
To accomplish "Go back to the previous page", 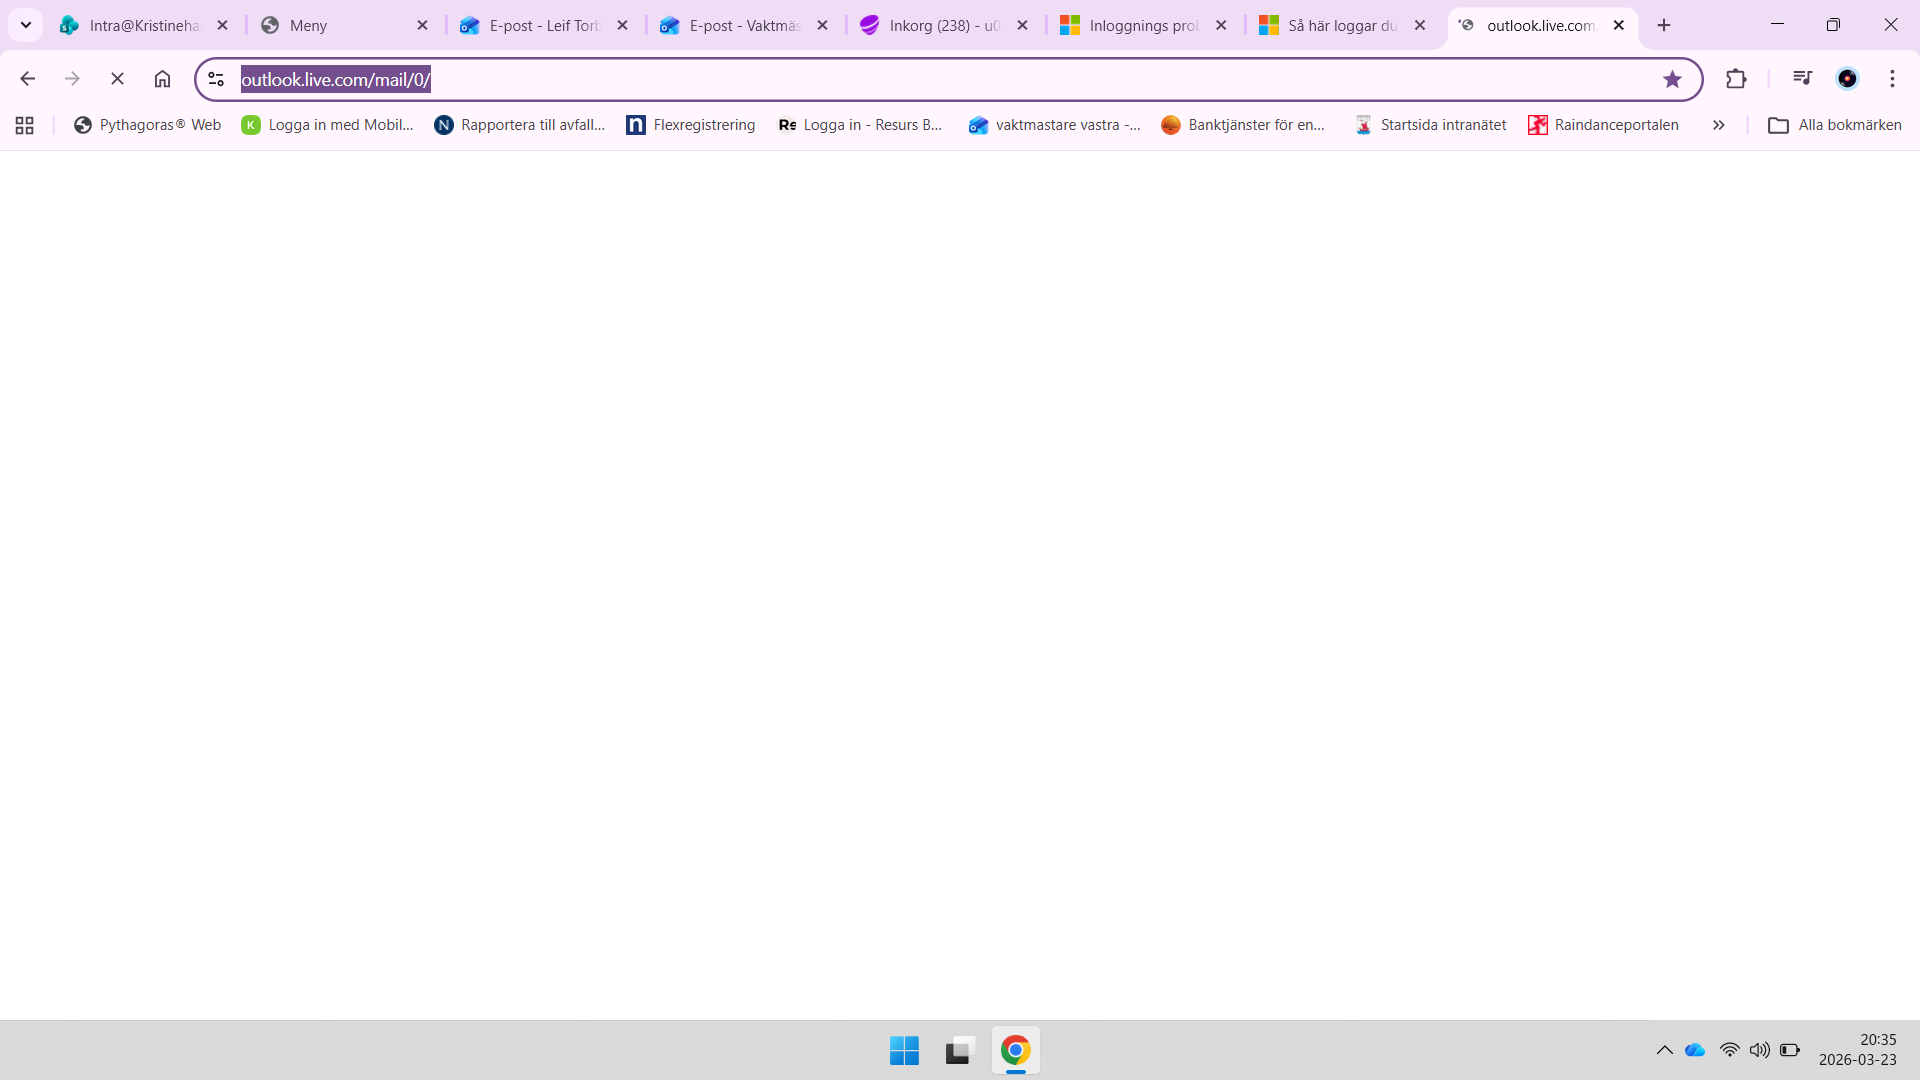I will coord(28,79).
